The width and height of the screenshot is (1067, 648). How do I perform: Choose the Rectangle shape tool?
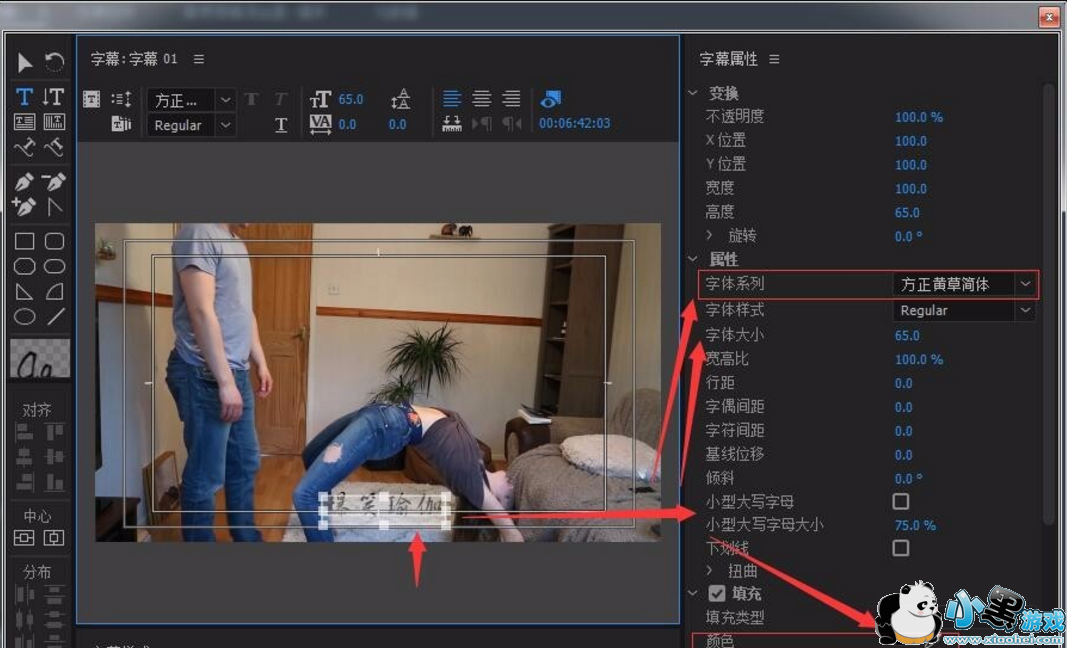coord(24,241)
